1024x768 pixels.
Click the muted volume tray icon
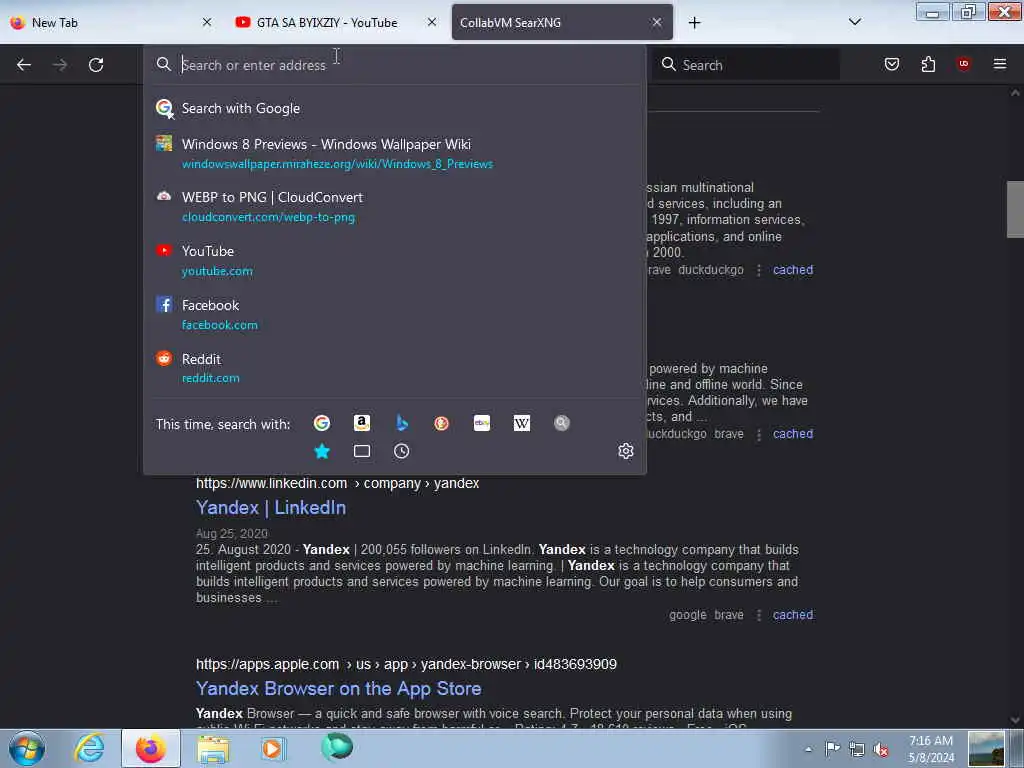(881, 749)
